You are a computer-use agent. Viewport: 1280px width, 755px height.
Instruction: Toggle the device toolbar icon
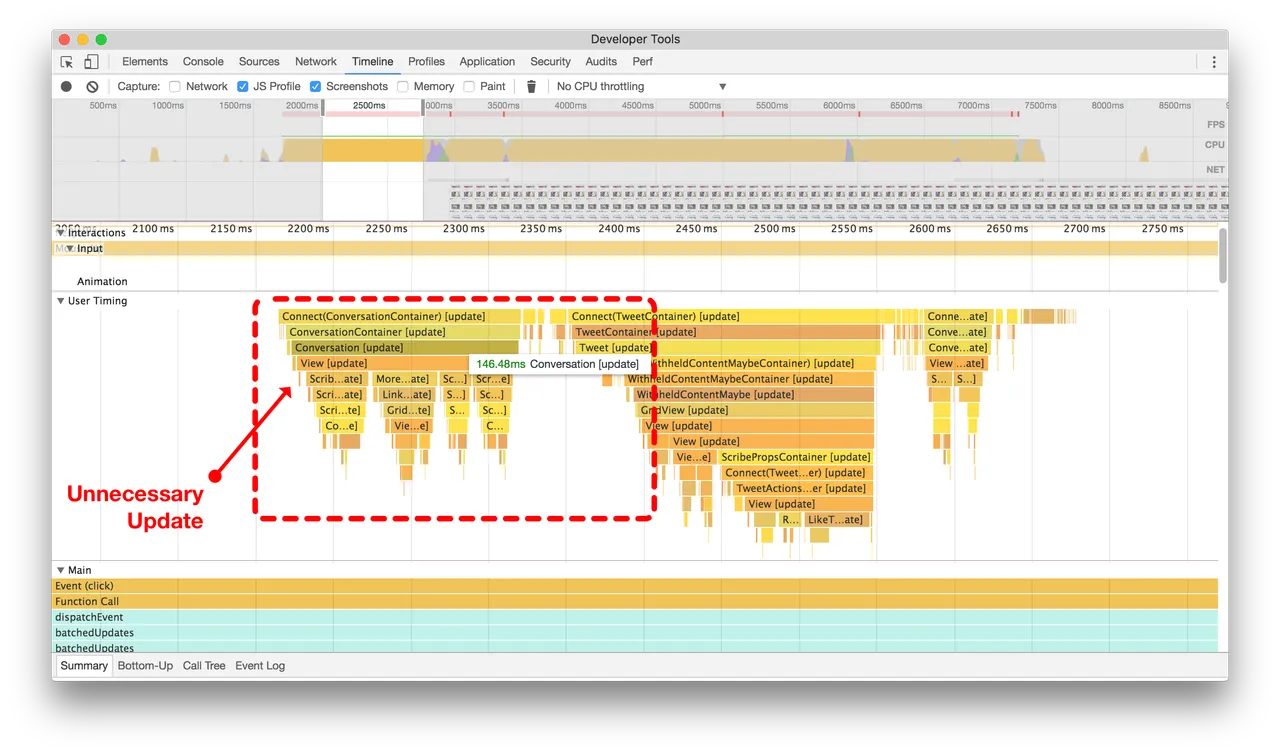click(x=89, y=61)
